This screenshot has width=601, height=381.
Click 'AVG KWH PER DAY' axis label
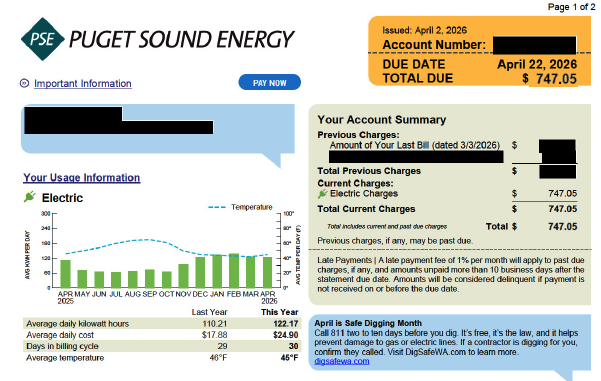point(28,255)
